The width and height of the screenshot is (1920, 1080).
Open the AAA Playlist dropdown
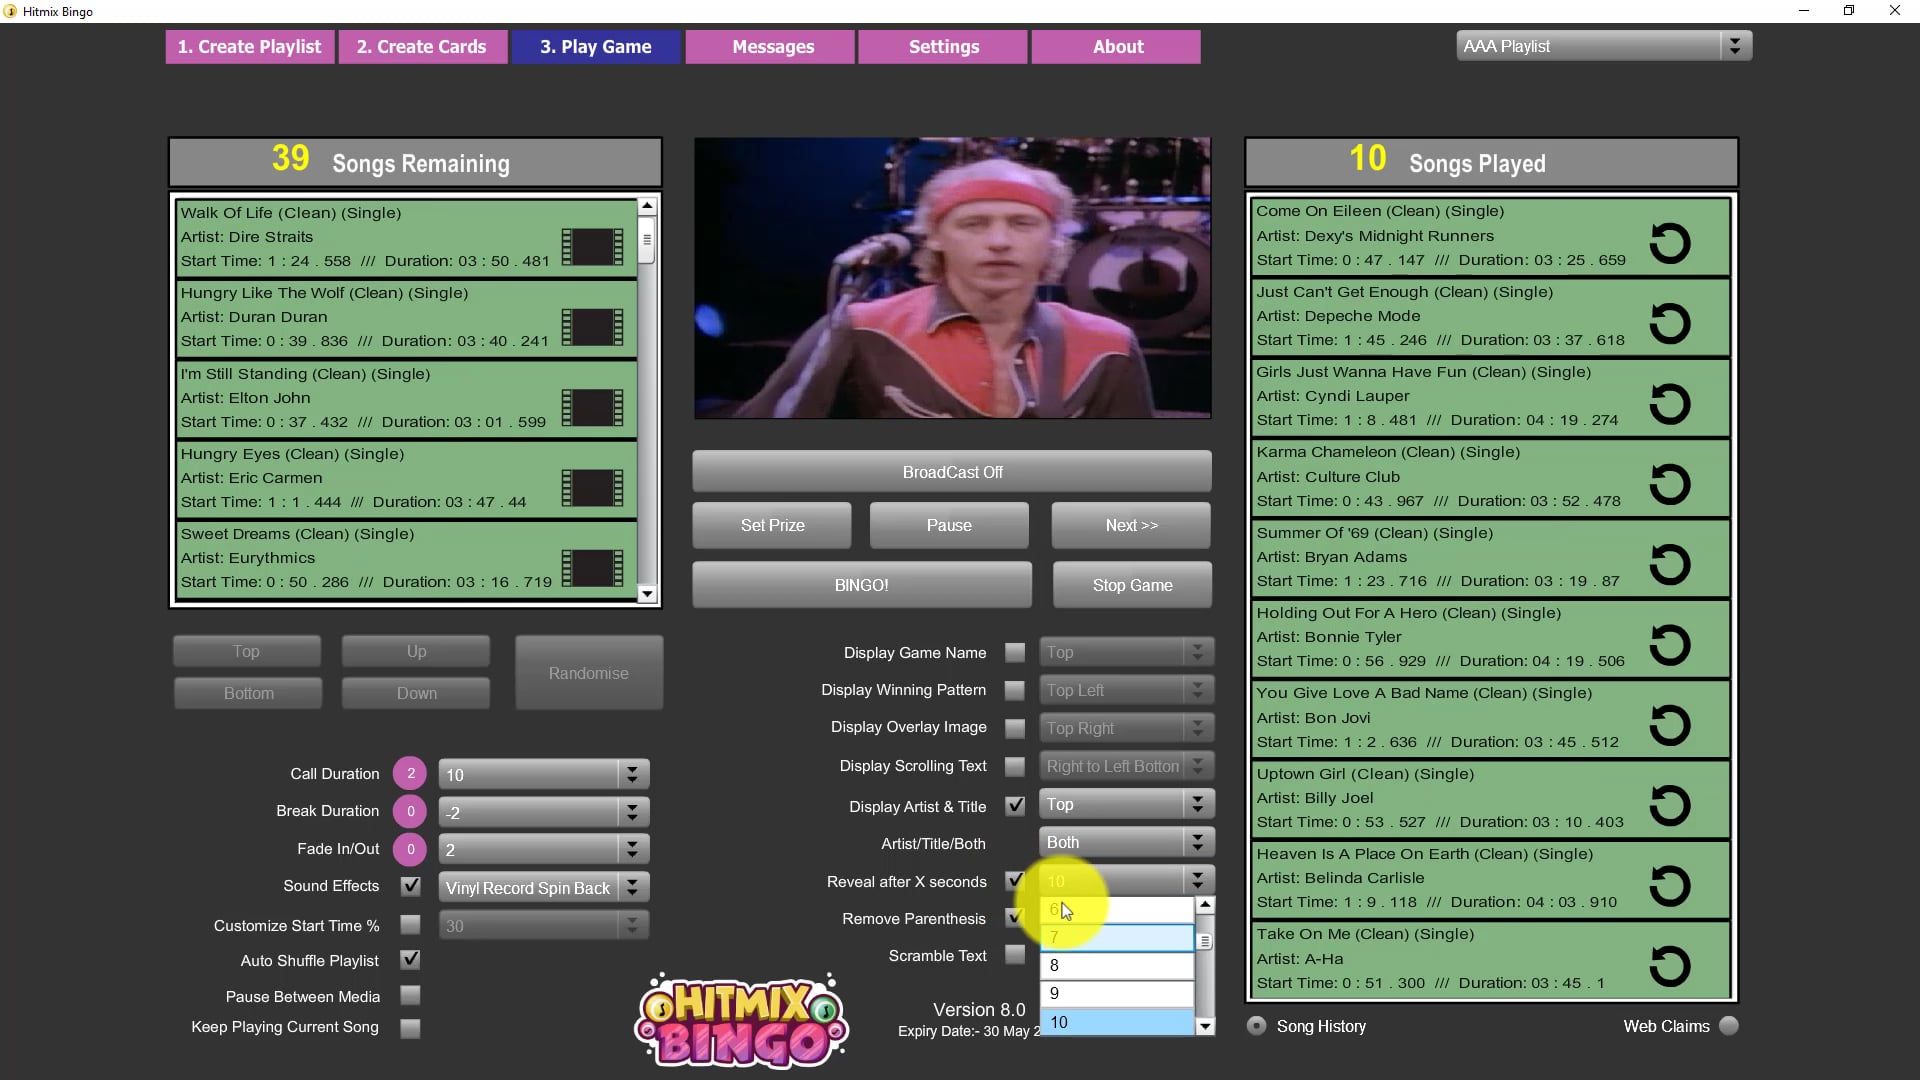point(1735,45)
